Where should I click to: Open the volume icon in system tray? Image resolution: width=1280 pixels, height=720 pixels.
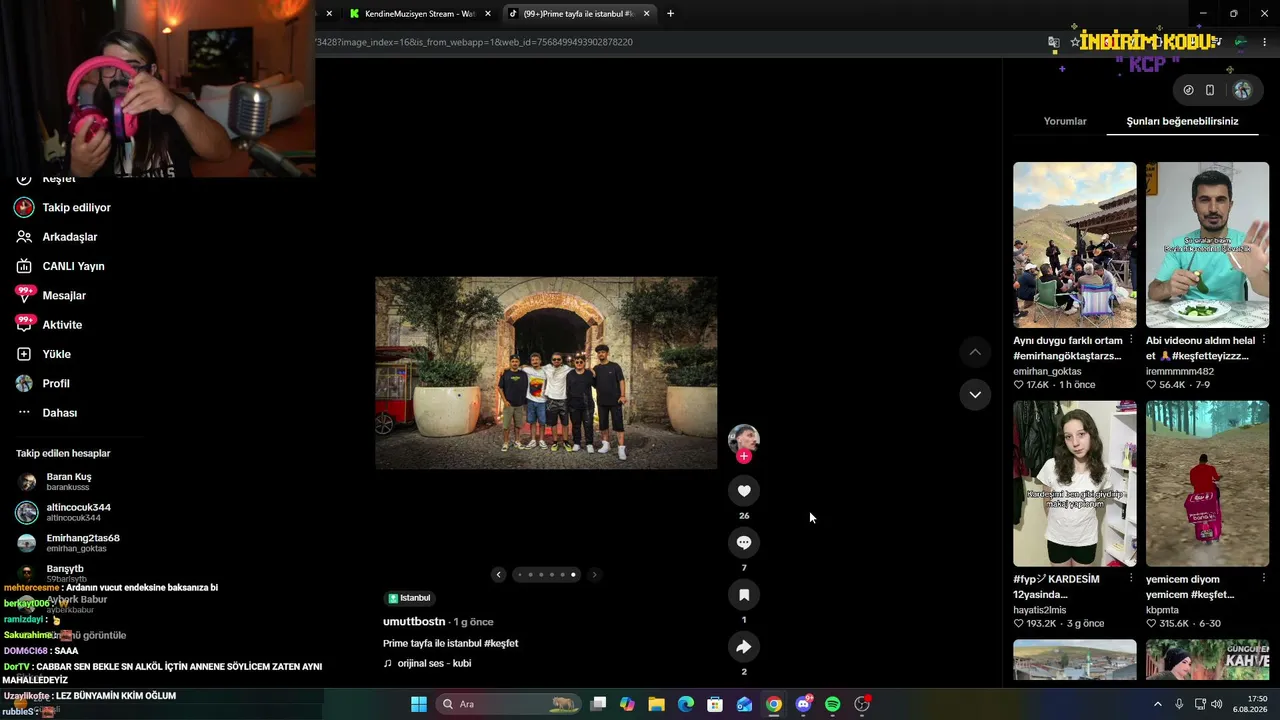pos(1217,704)
